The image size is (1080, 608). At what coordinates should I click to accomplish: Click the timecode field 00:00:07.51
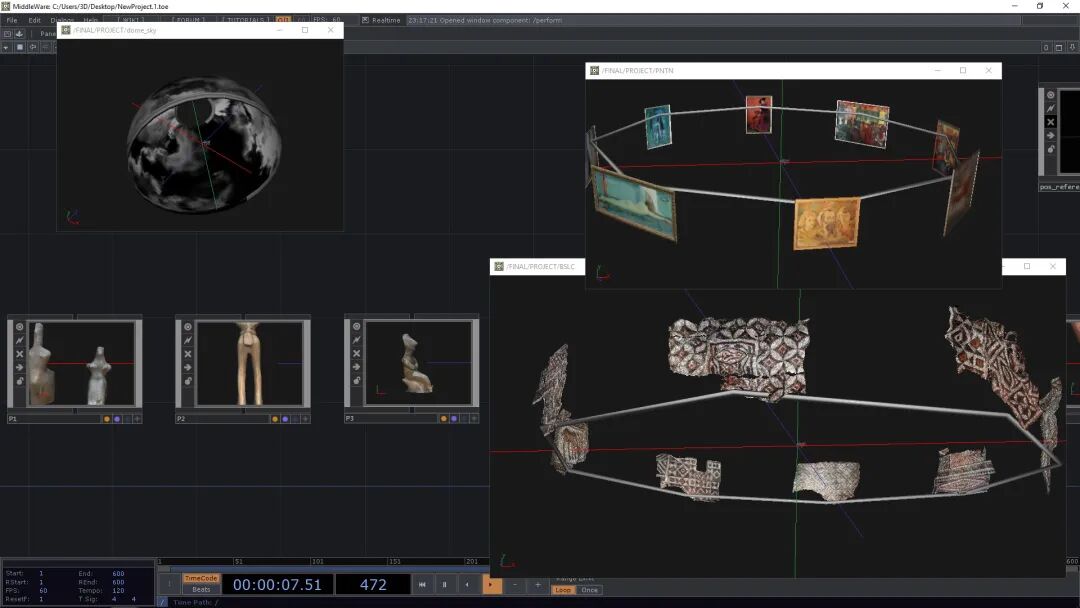tap(277, 585)
